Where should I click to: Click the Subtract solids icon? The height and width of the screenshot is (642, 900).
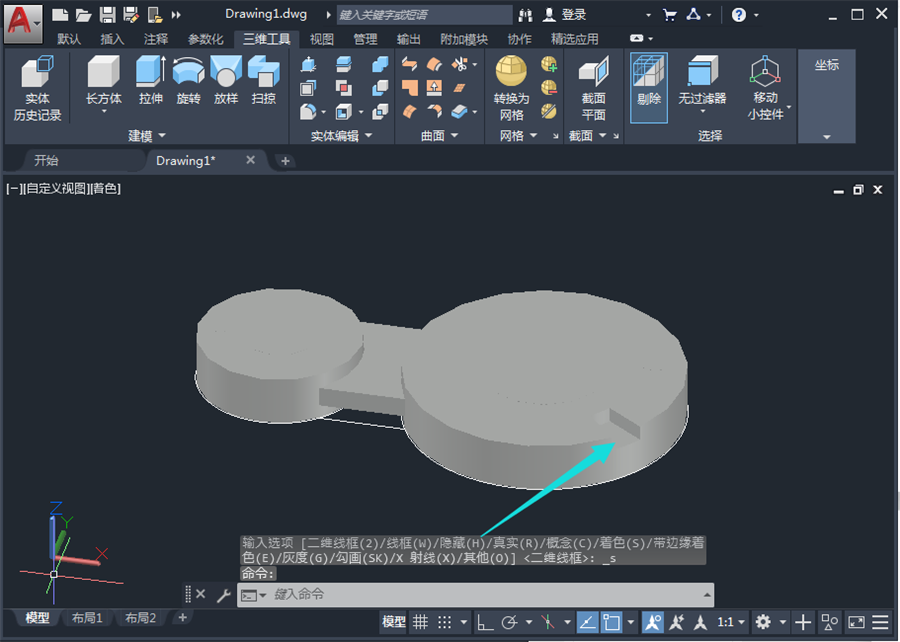[380, 88]
